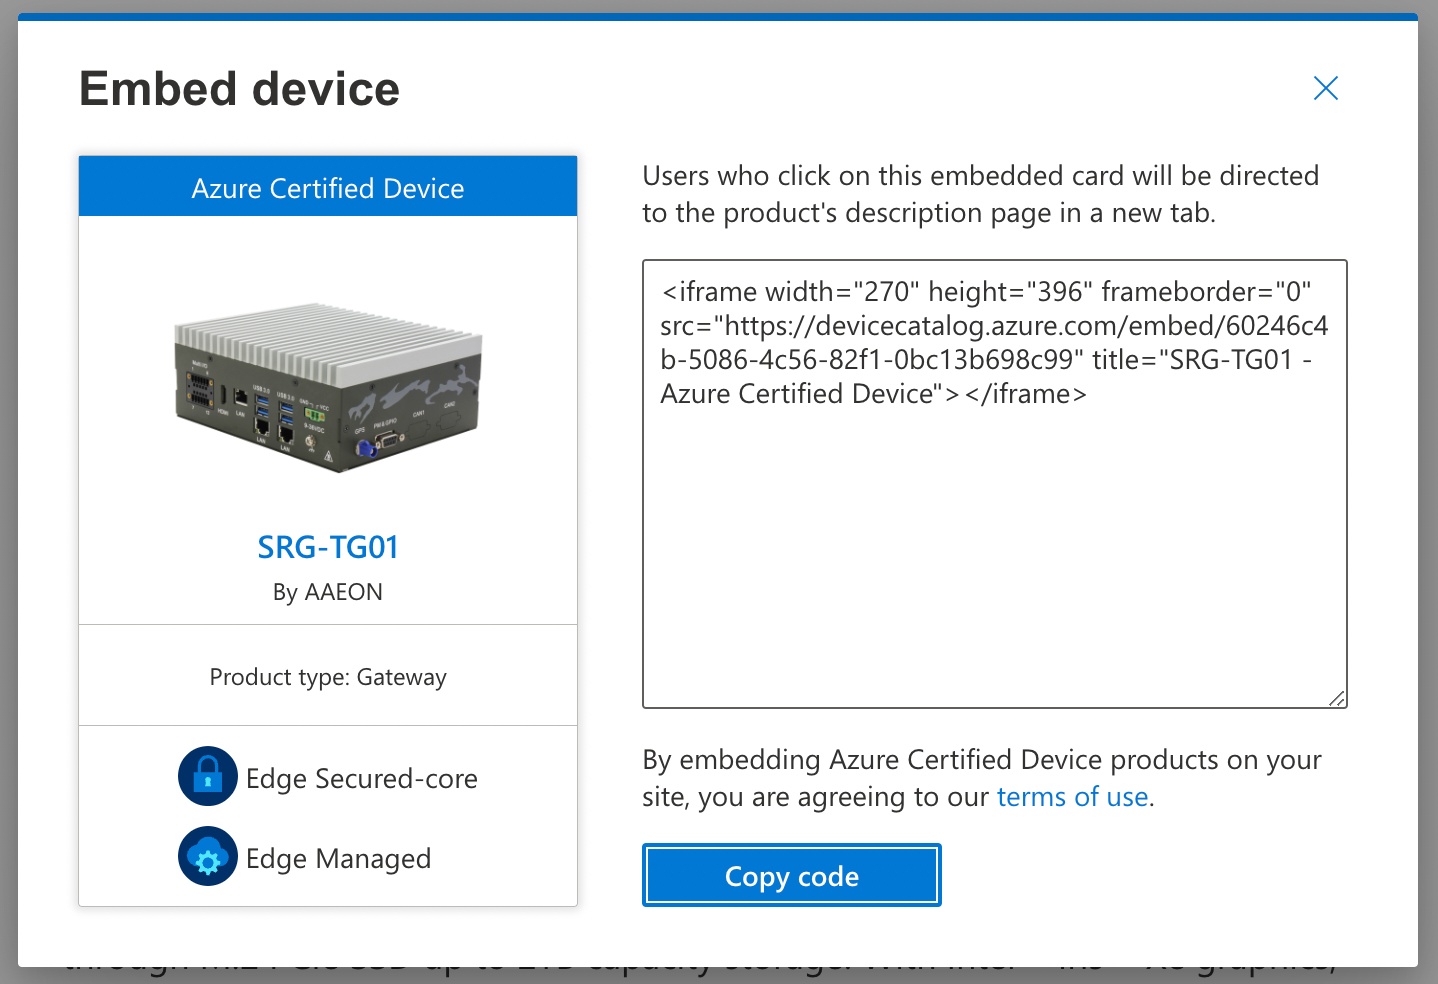Close the Embed device dialog
The height and width of the screenshot is (984, 1438).
[x=1325, y=88]
